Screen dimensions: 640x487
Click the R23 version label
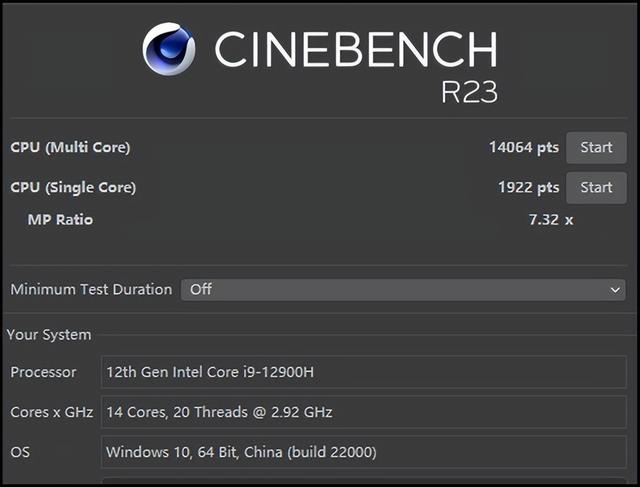click(469, 92)
